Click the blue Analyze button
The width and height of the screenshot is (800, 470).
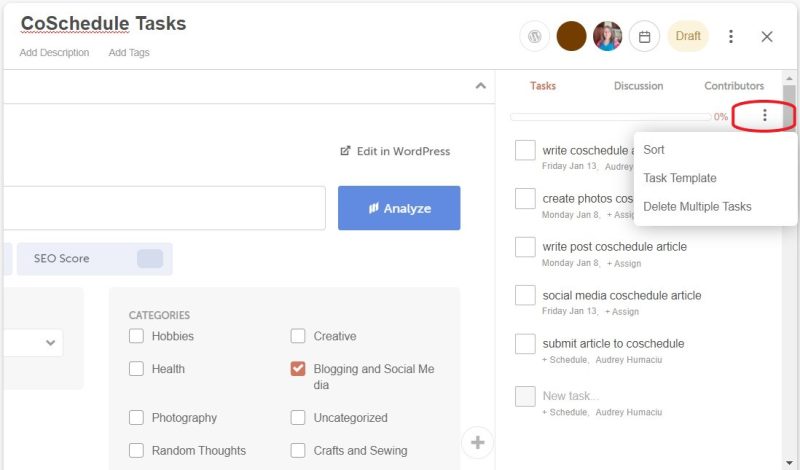[x=399, y=208]
